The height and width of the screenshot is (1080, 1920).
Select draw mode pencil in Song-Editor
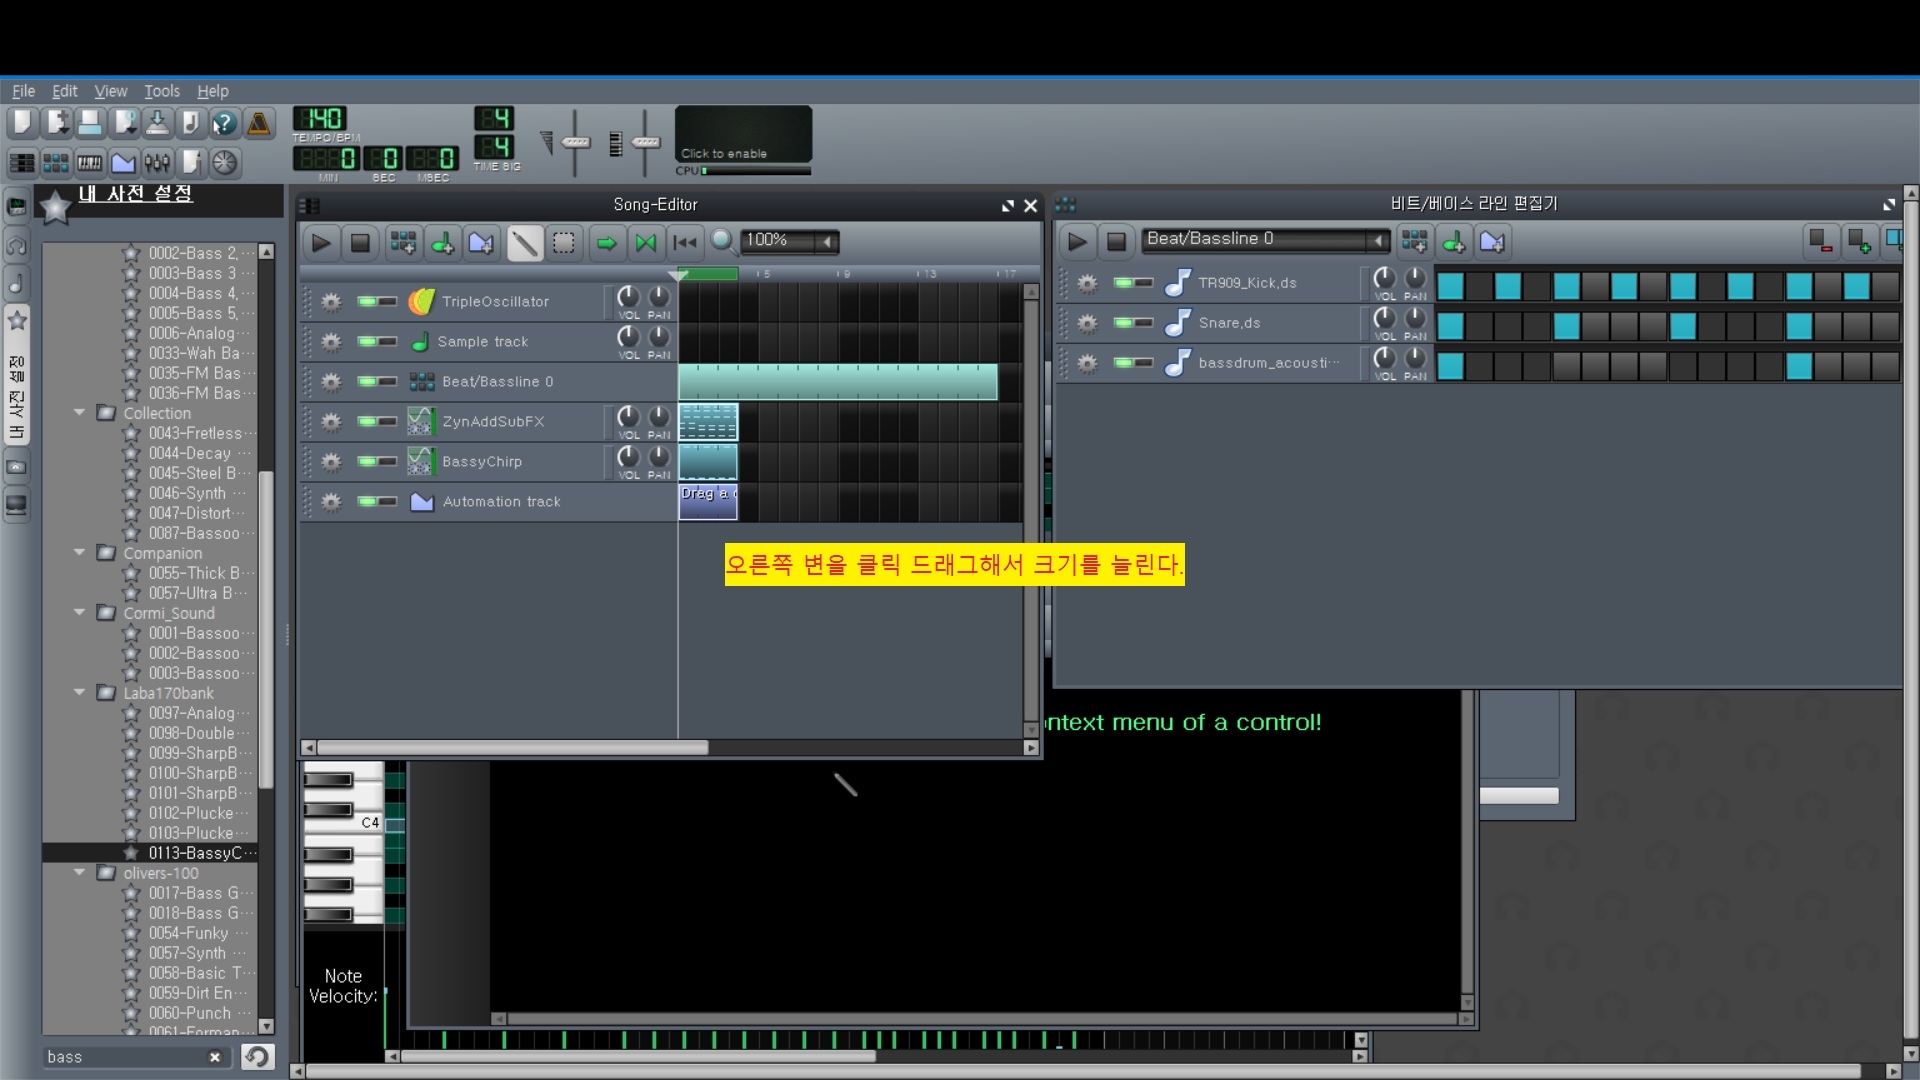pyautogui.click(x=524, y=242)
